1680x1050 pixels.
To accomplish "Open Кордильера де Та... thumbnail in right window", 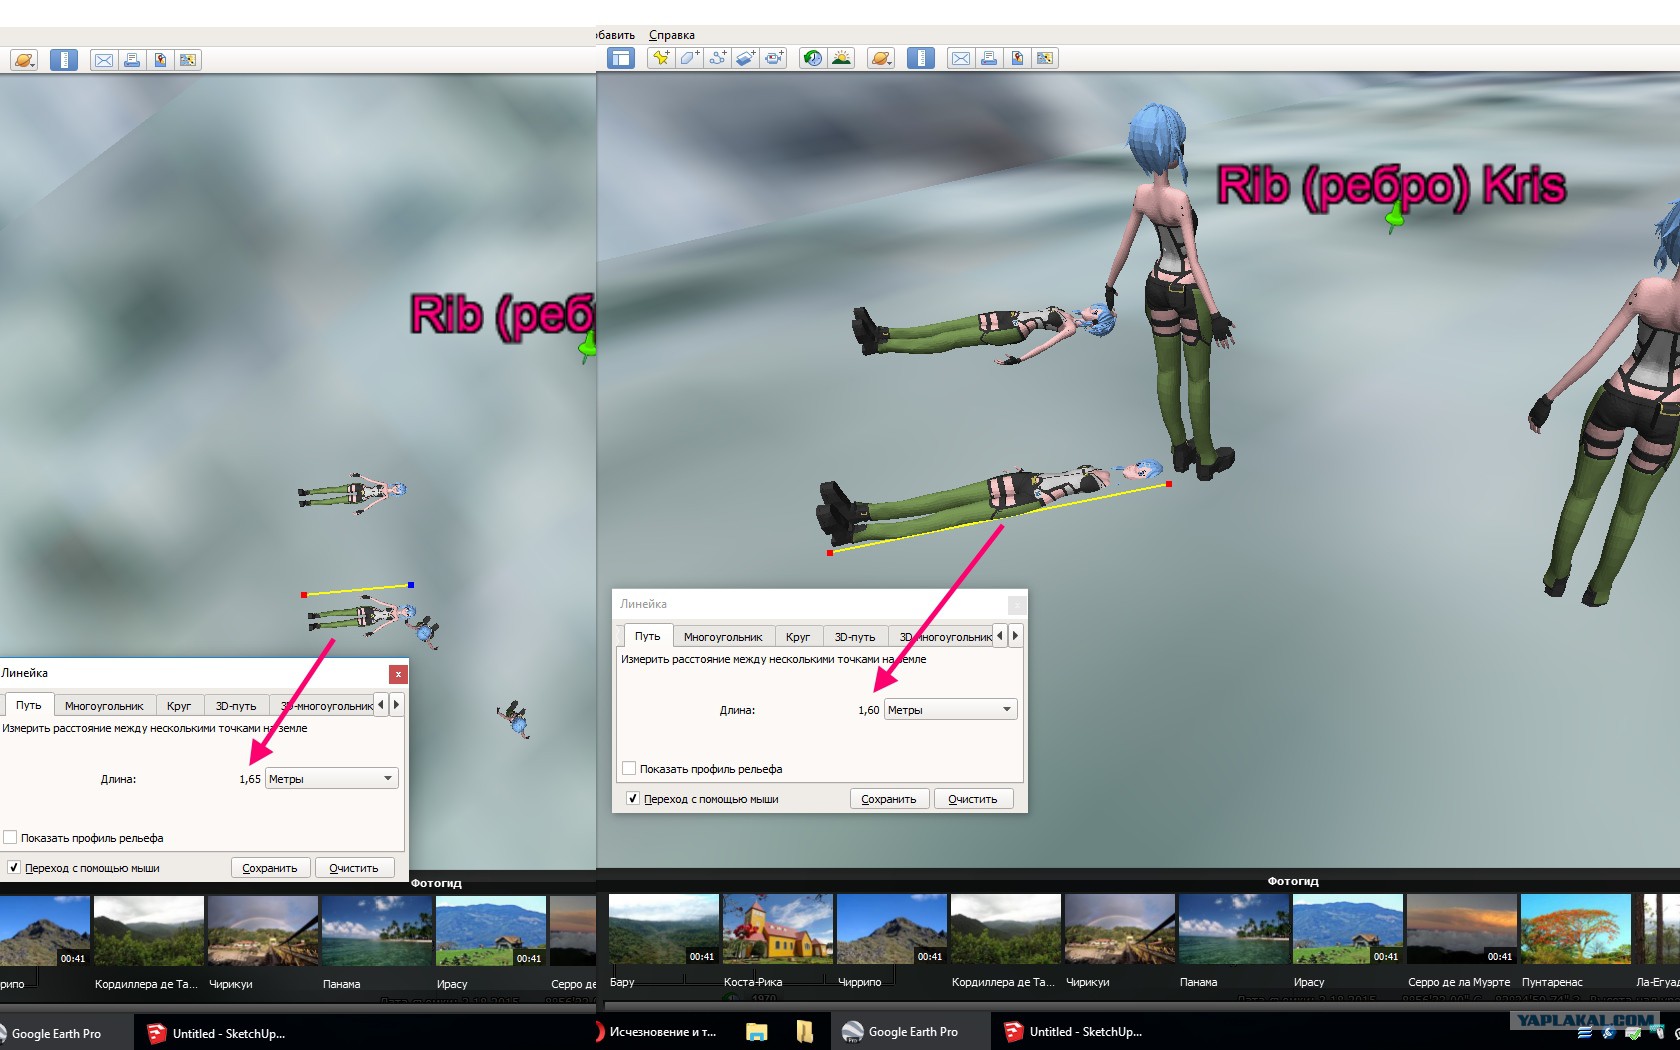I will click(x=1006, y=930).
